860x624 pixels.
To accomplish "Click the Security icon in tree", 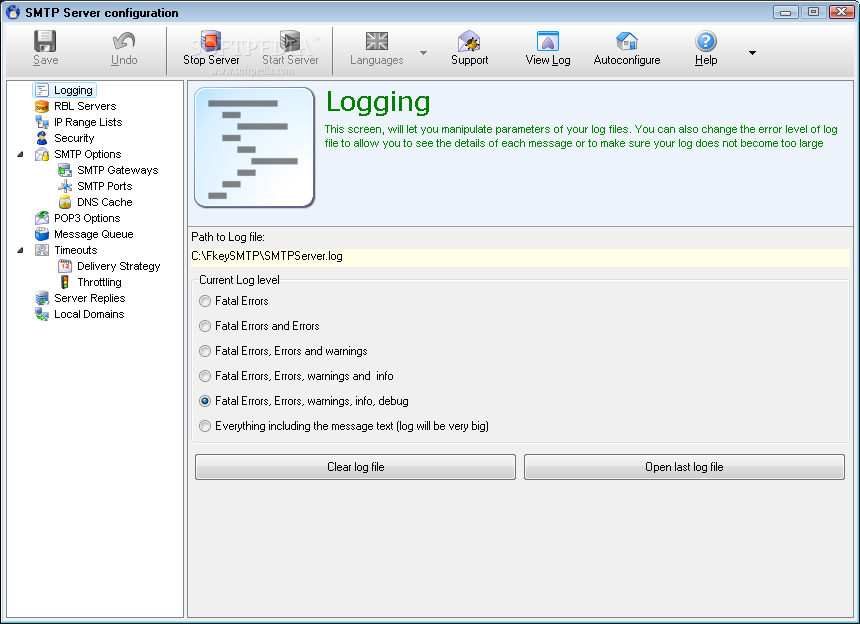I will 42,138.
